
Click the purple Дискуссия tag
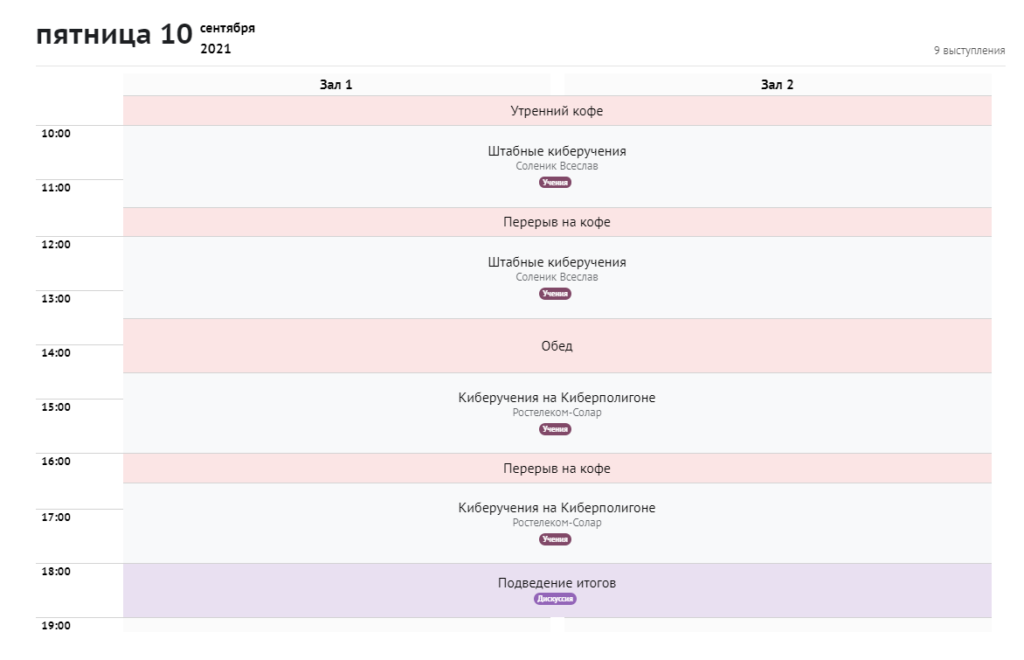tap(555, 599)
